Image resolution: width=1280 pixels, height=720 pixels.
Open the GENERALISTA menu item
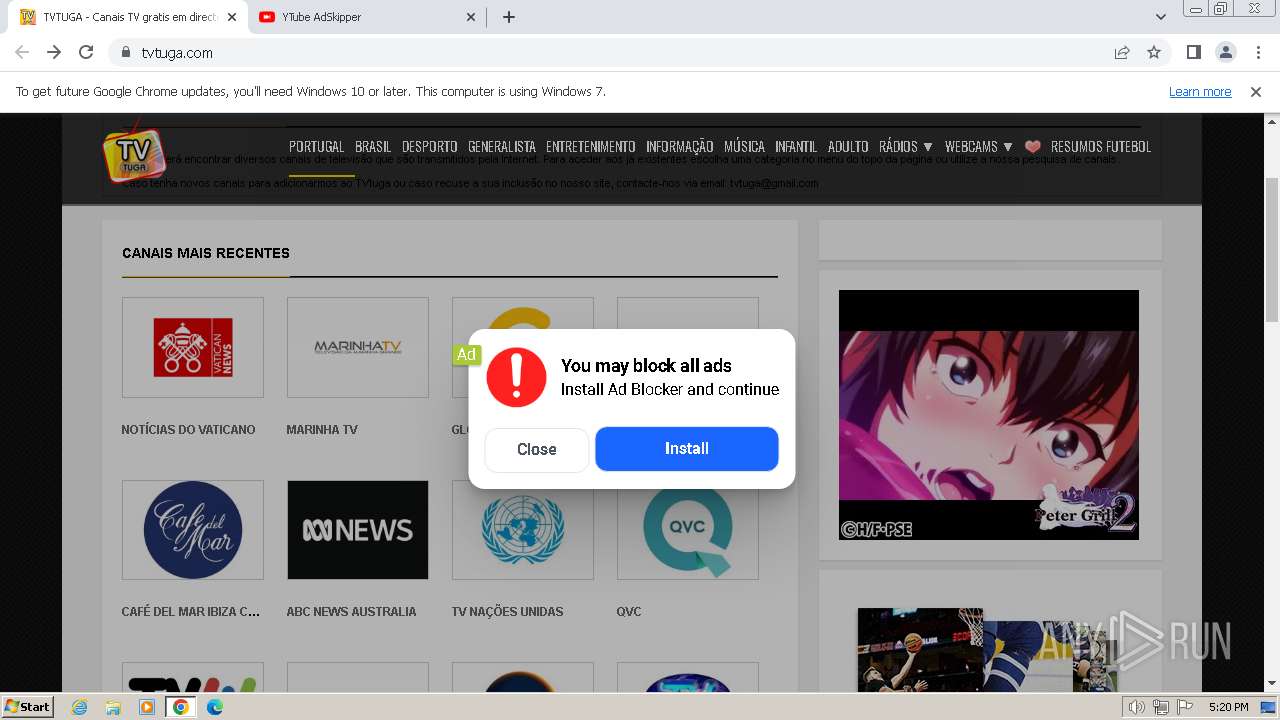point(502,146)
